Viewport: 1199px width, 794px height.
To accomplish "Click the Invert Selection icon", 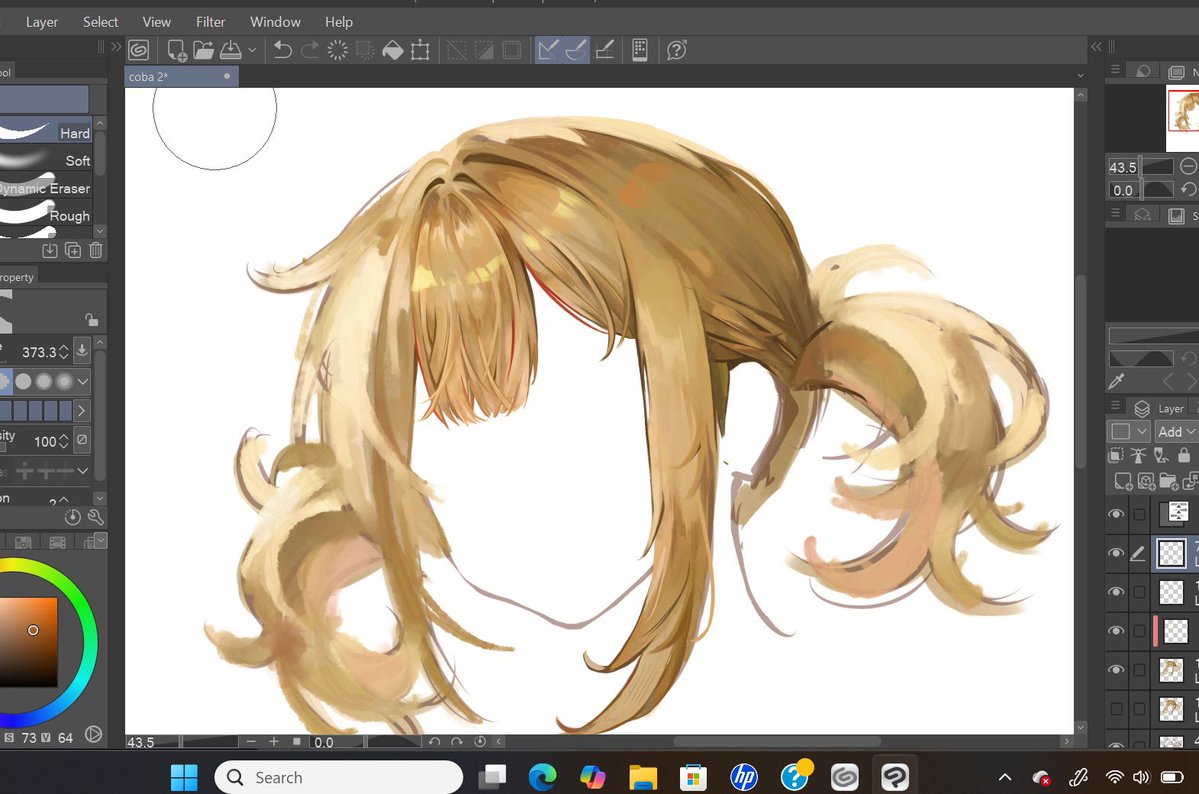I will [484, 50].
